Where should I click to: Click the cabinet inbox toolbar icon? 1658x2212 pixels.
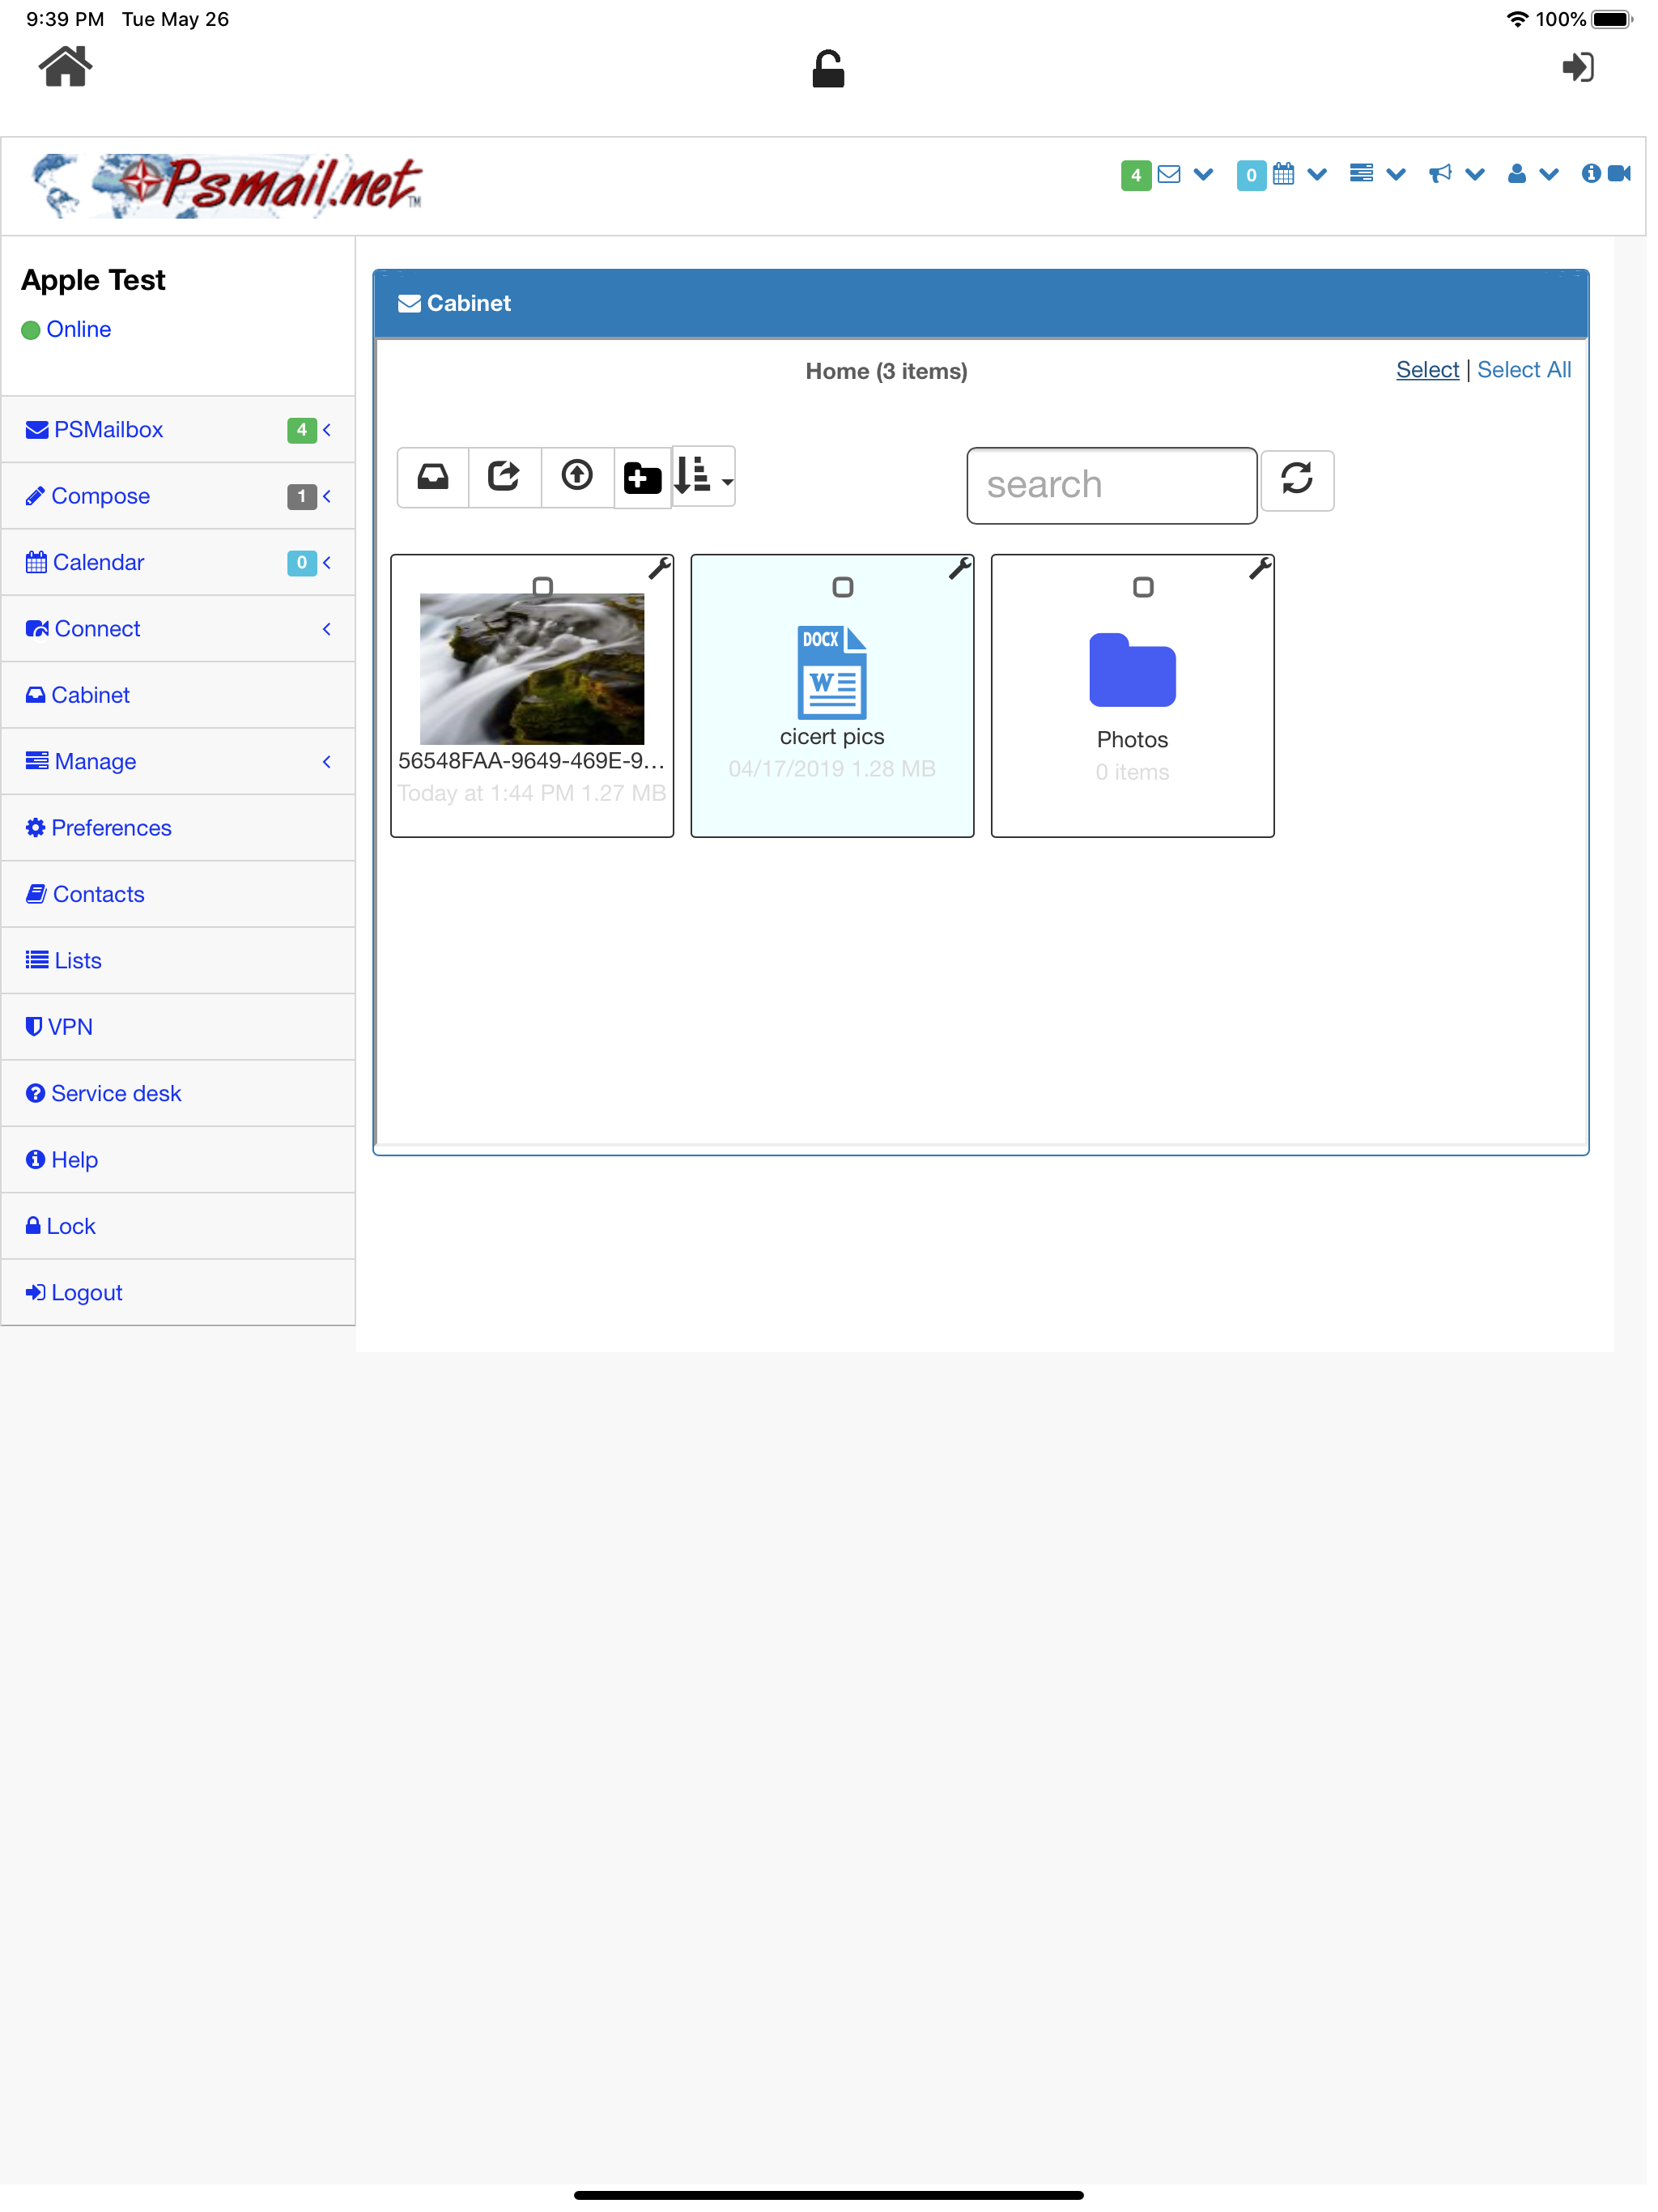pos(433,476)
